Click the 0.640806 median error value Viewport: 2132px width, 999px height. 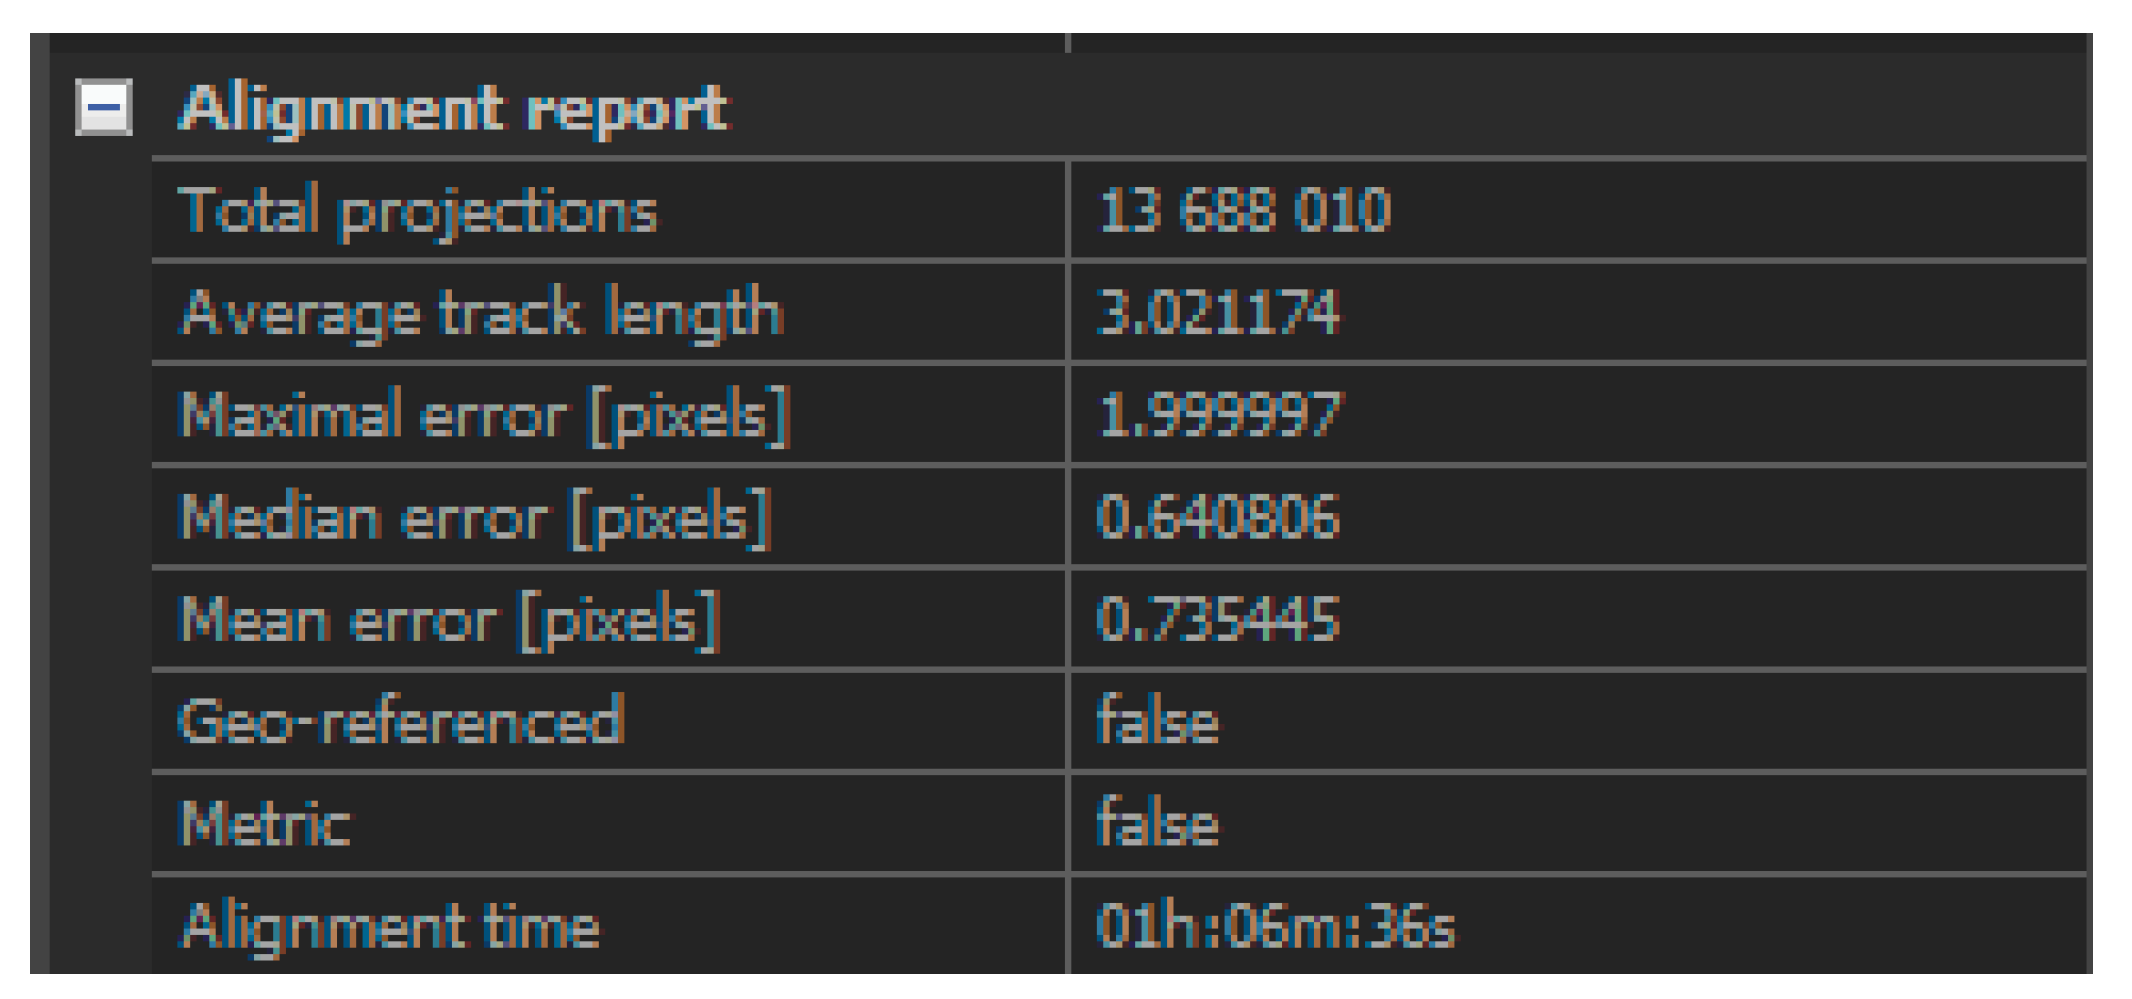pos(1218,518)
